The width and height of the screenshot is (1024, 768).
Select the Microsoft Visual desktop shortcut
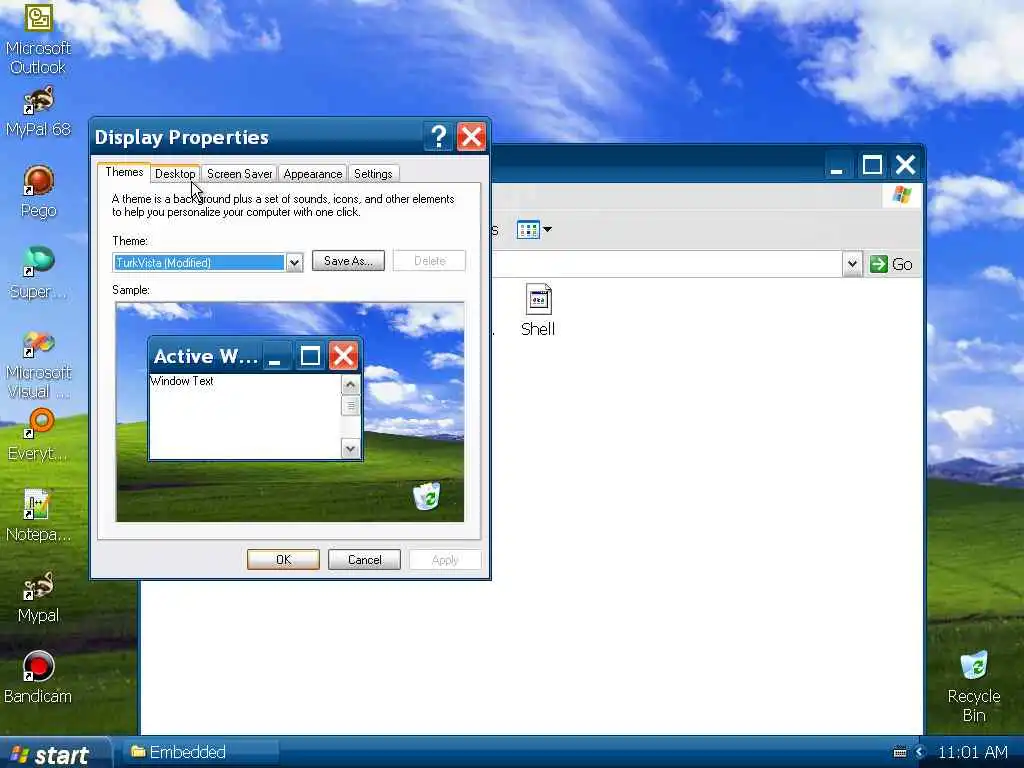pyautogui.click(x=38, y=364)
